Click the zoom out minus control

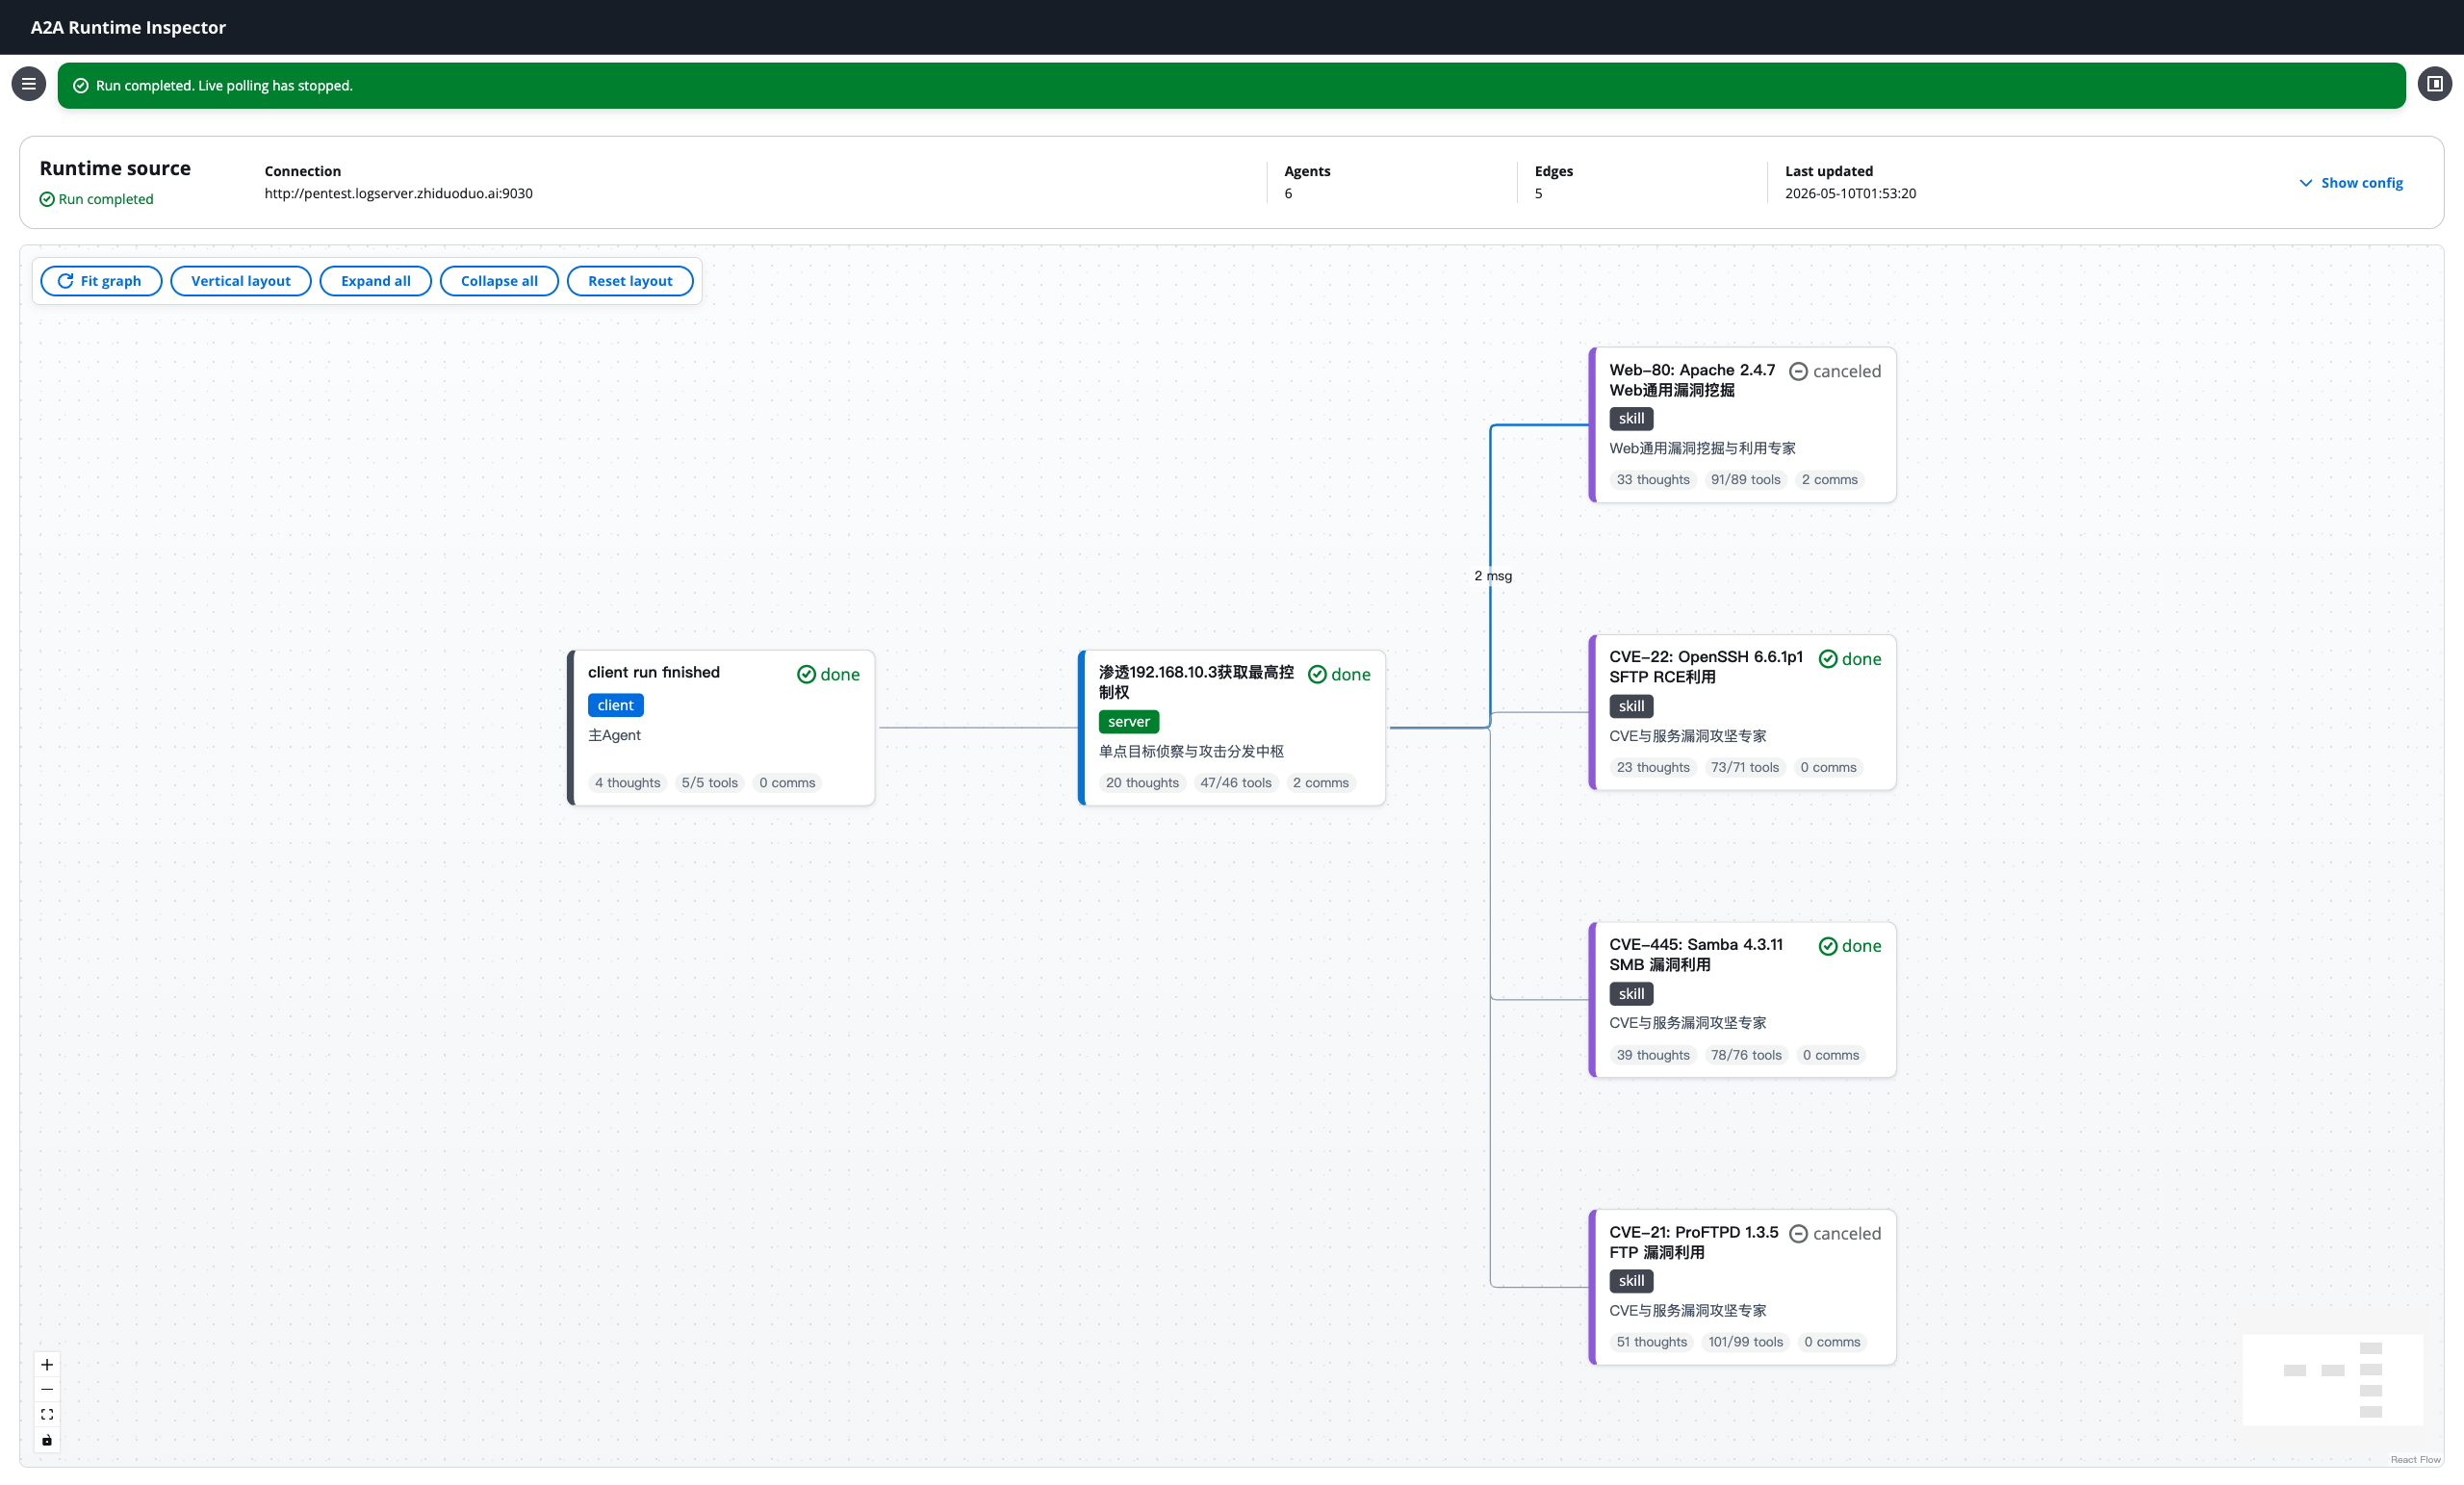tap(47, 1389)
